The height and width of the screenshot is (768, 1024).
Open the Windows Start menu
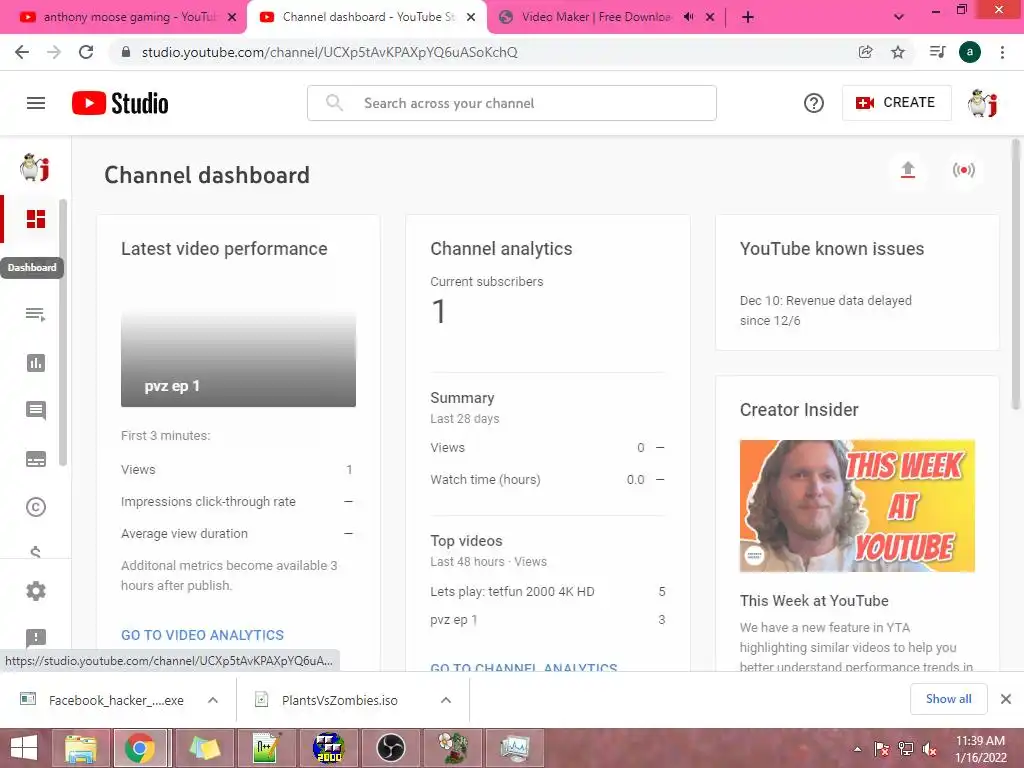click(25, 748)
